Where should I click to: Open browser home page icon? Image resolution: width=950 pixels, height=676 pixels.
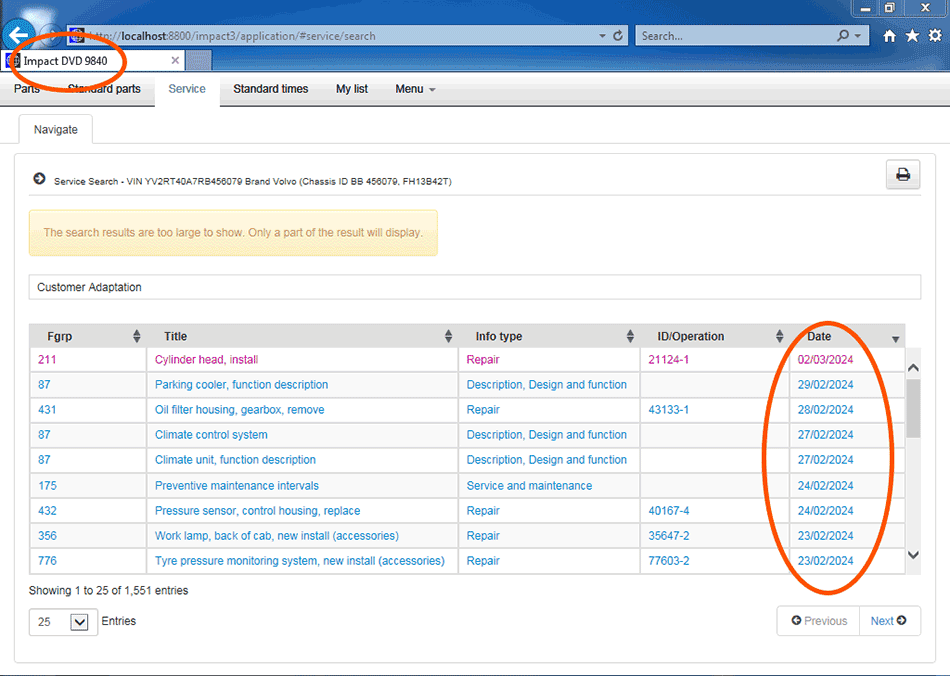[889, 36]
